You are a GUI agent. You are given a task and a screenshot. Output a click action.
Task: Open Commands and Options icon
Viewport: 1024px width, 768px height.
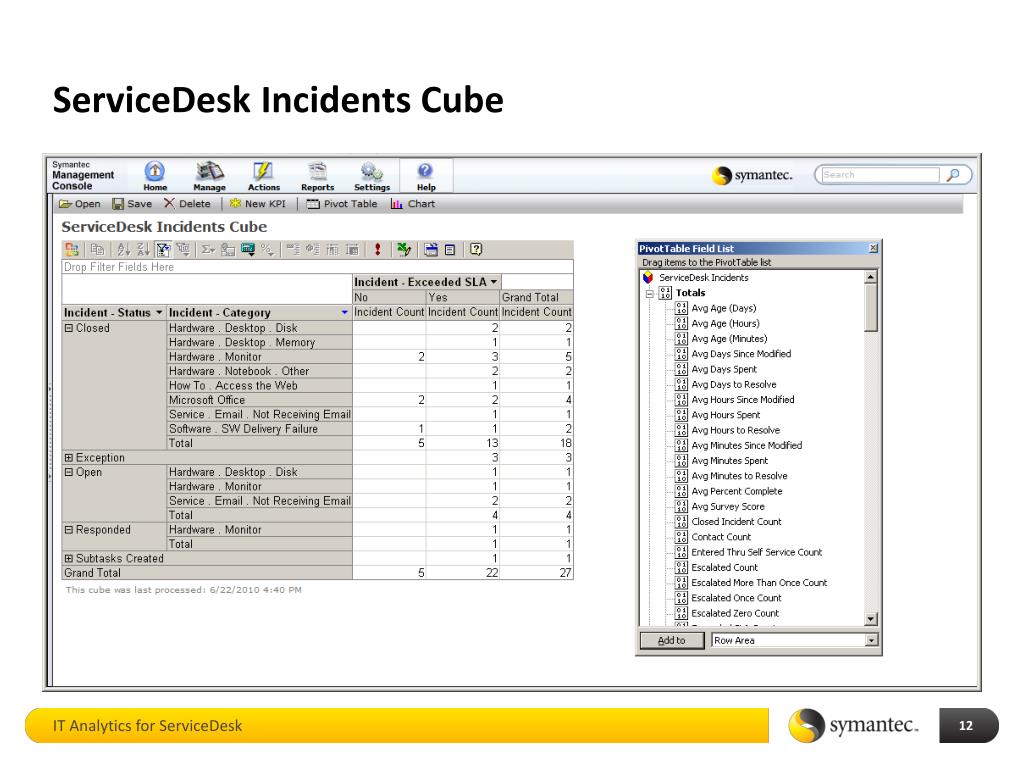(x=430, y=249)
